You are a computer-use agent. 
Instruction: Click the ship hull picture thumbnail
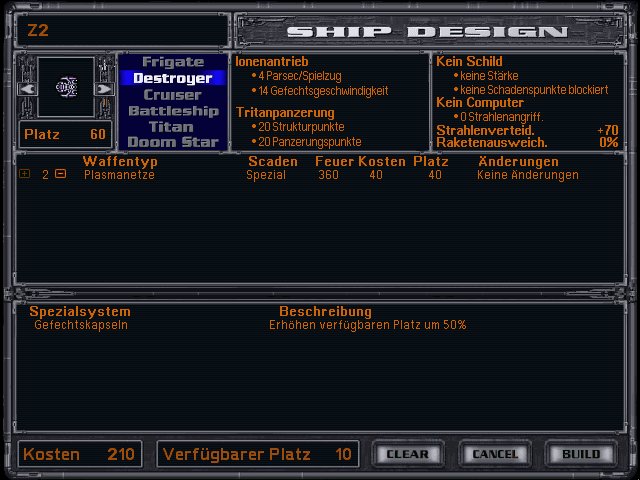coord(65,88)
